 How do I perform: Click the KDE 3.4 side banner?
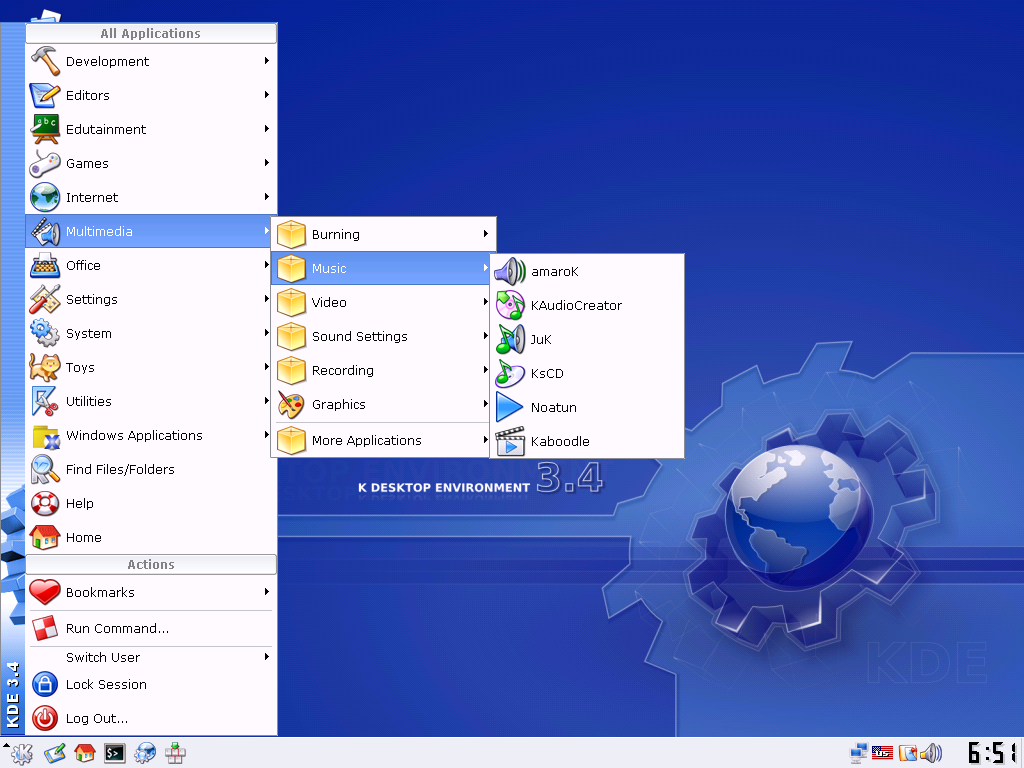(12, 379)
